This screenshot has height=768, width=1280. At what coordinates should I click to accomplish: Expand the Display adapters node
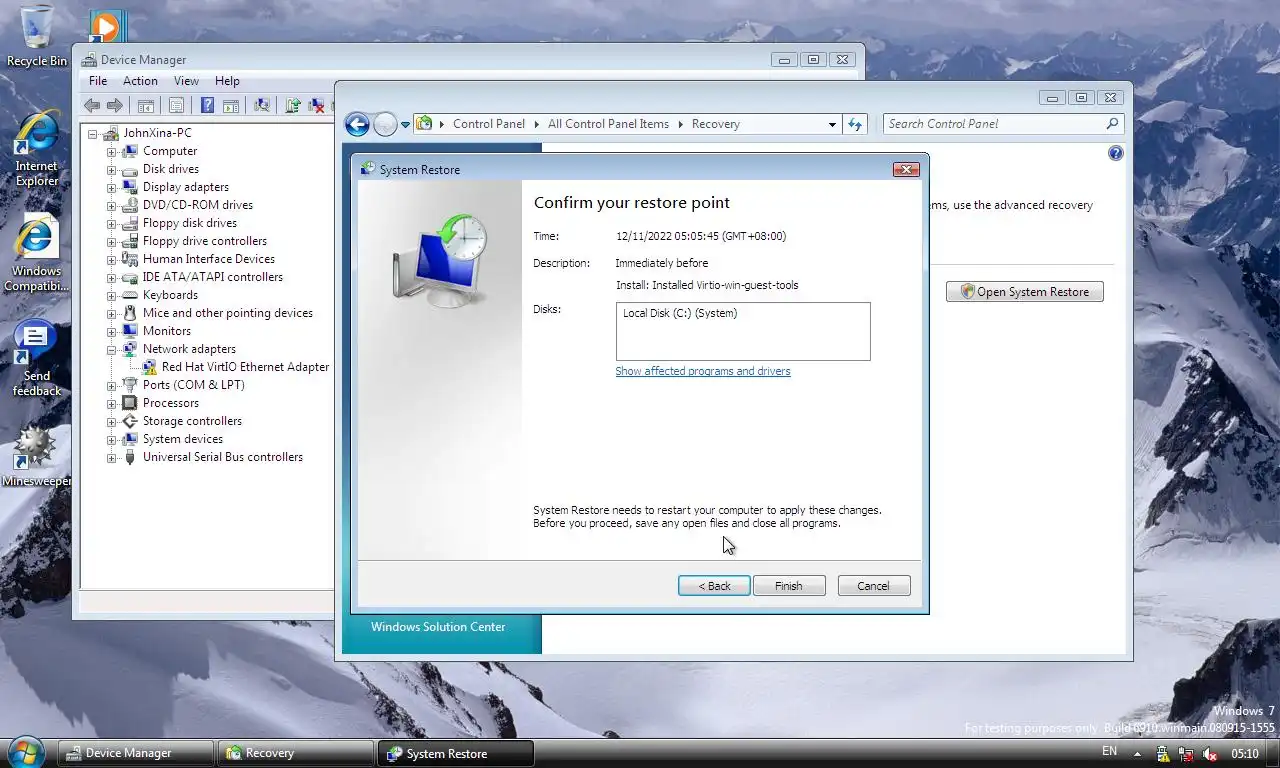tap(112, 187)
